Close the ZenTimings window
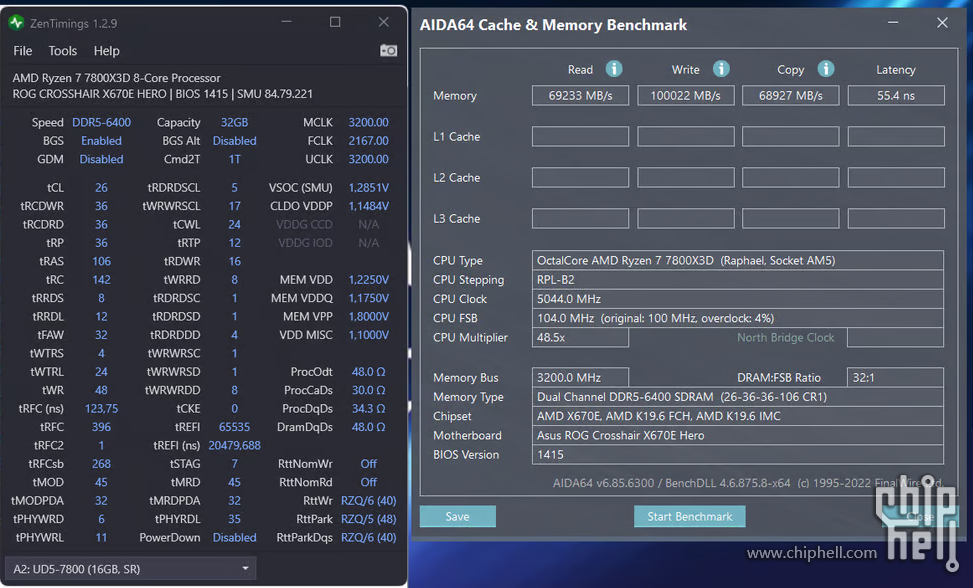973x588 pixels. [x=384, y=22]
